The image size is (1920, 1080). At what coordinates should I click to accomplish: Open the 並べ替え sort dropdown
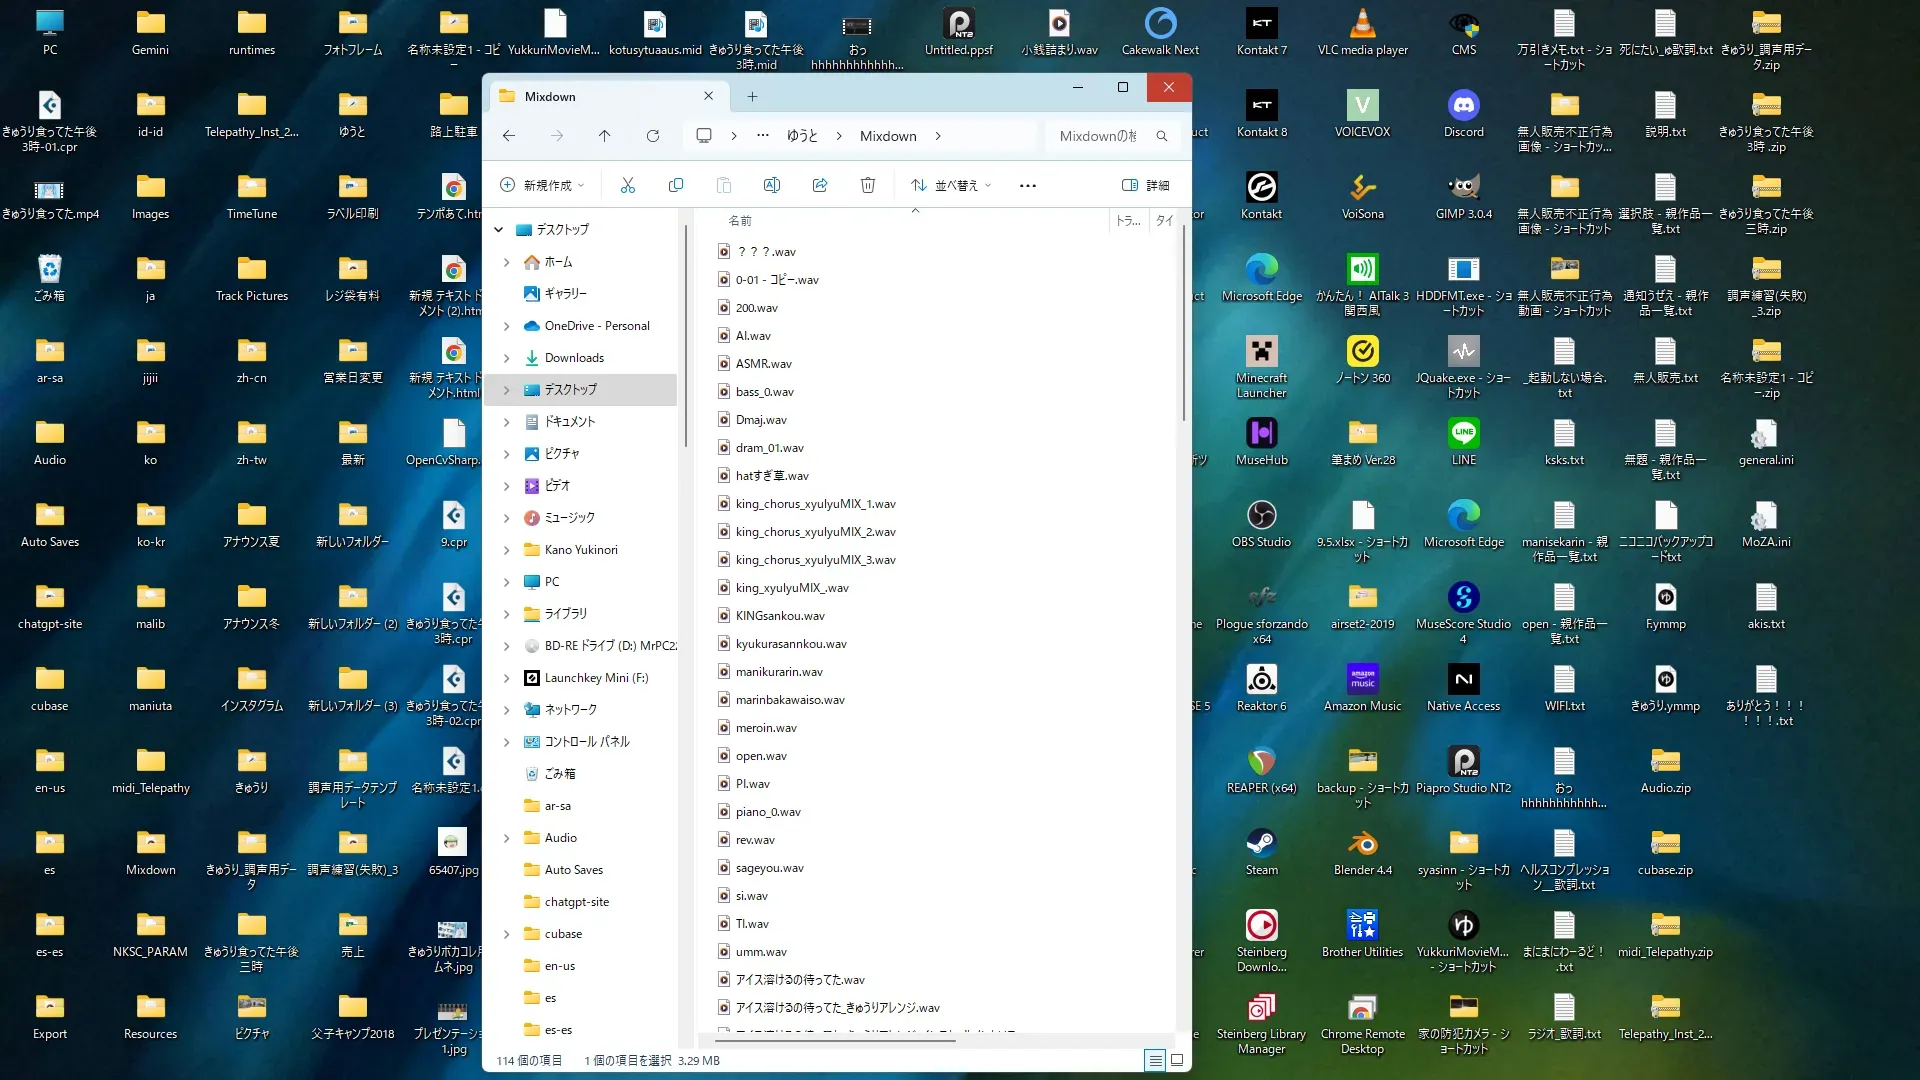951,185
